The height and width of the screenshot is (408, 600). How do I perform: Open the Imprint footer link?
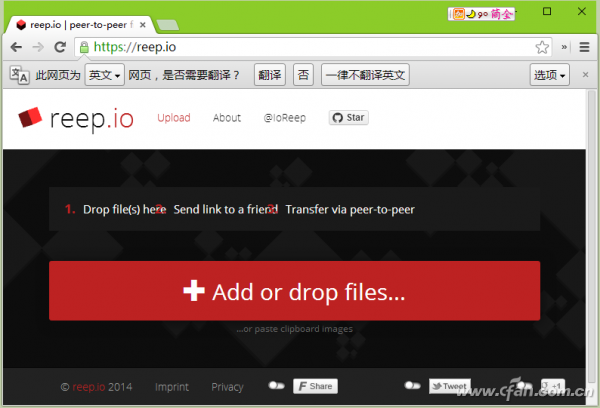[x=172, y=387]
